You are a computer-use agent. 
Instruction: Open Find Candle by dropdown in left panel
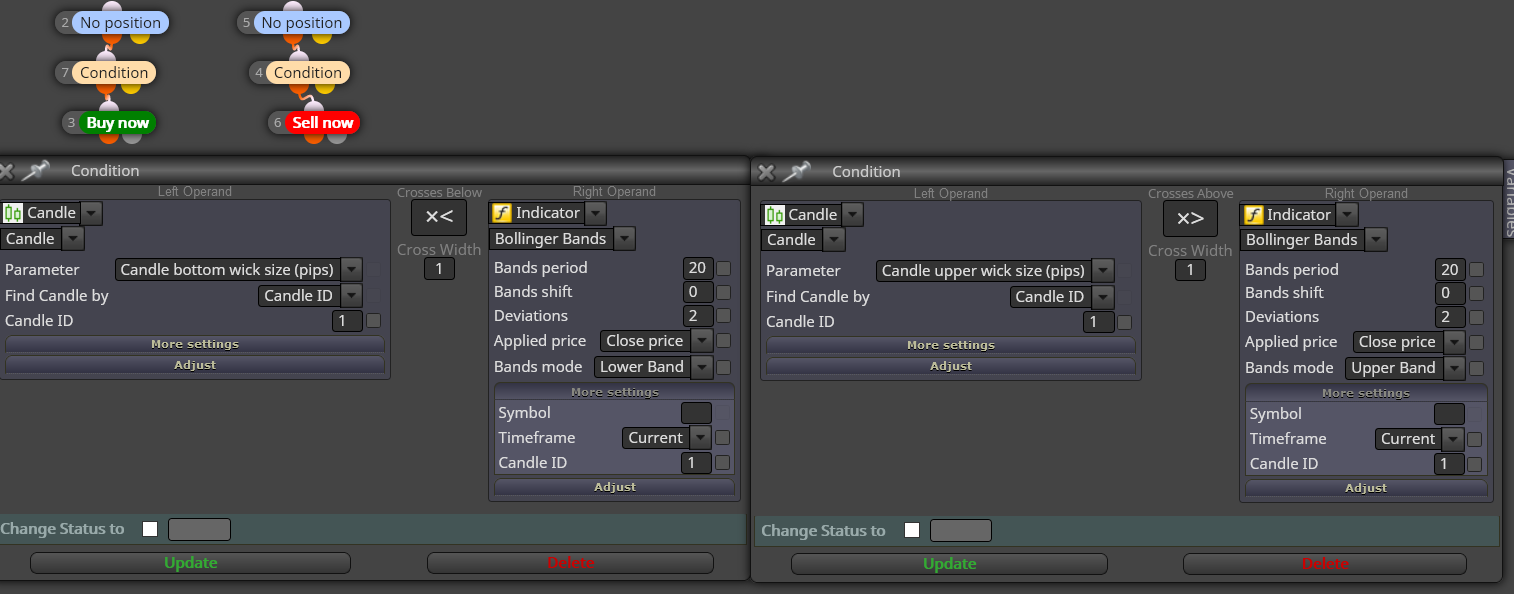[x=351, y=295]
